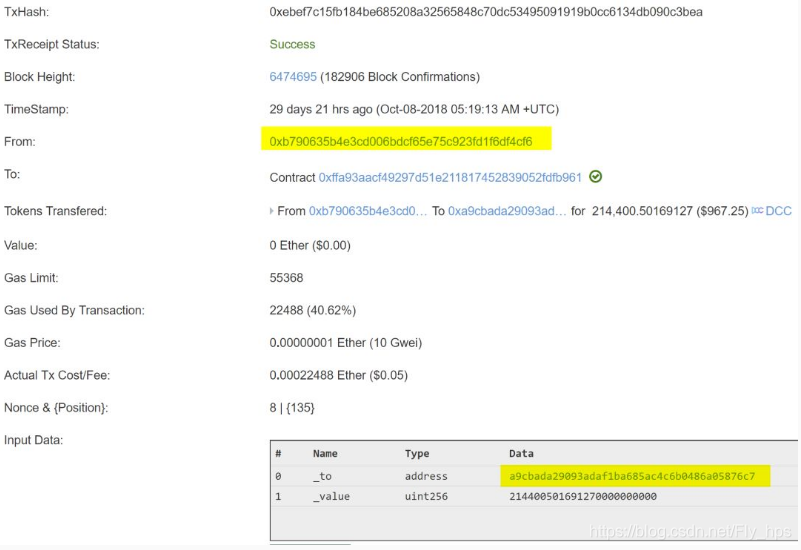Click gas used 22488 (40.62%)
The height and width of the screenshot is (550, 801).
(x=313, y=310)
